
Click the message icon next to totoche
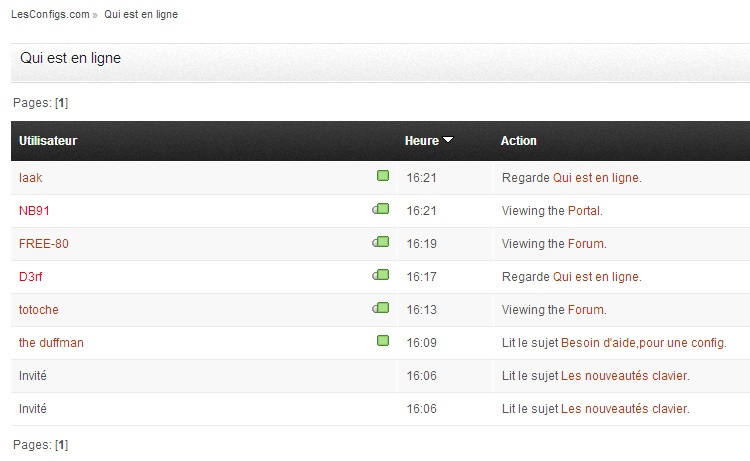[381, 308]
